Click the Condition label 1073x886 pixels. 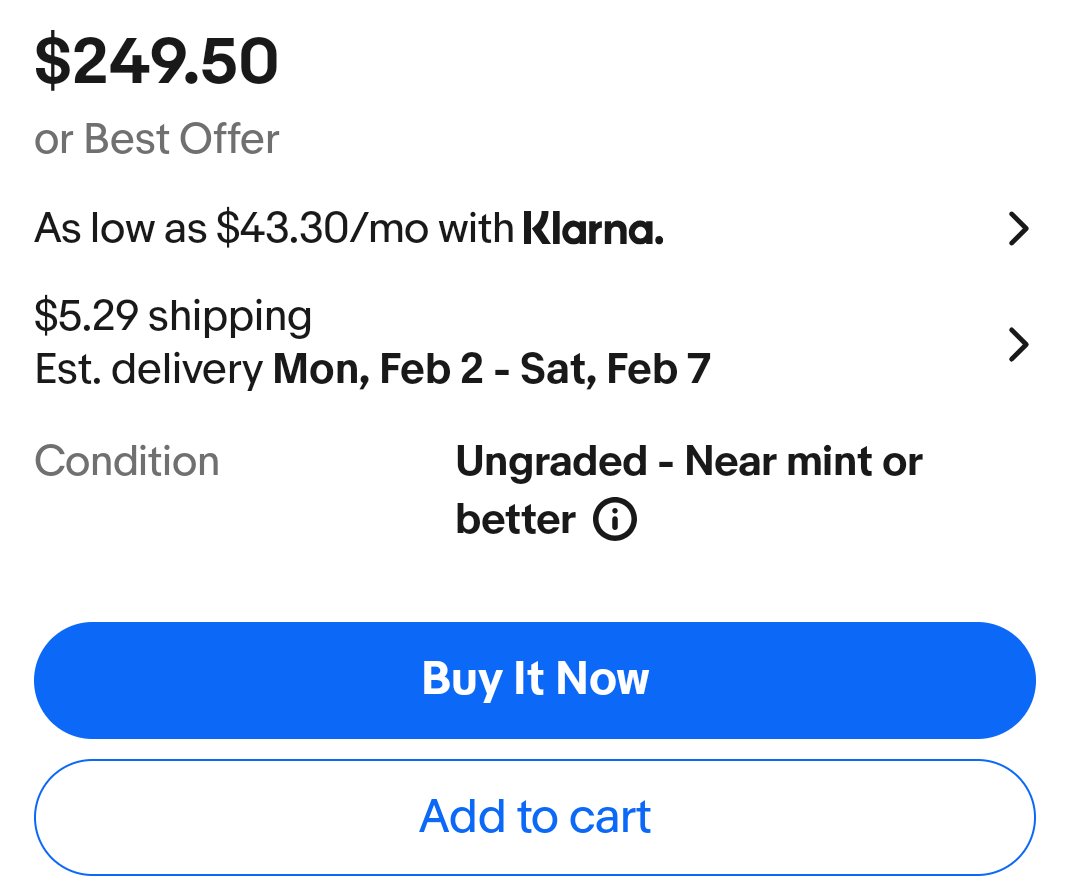click(127, 462)
